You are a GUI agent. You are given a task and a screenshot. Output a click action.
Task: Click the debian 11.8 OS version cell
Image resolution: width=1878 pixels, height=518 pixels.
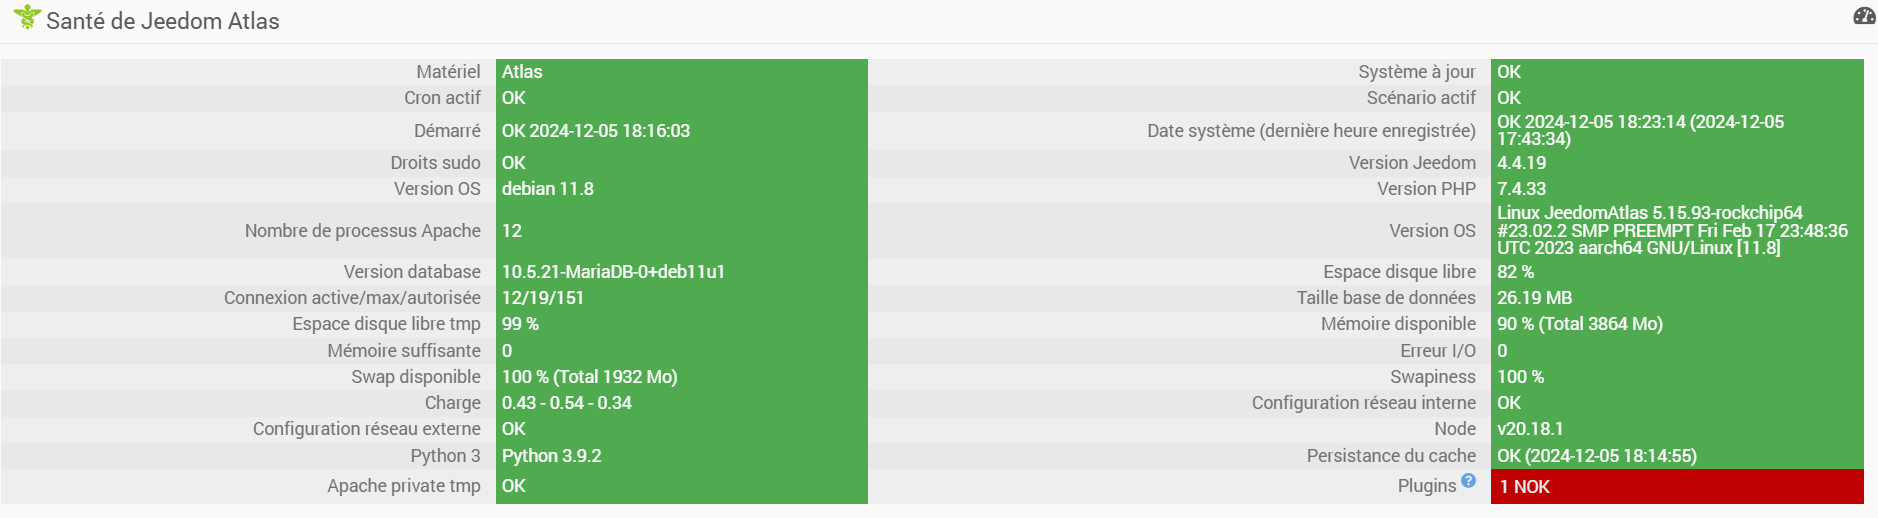(x=548, y=189)
